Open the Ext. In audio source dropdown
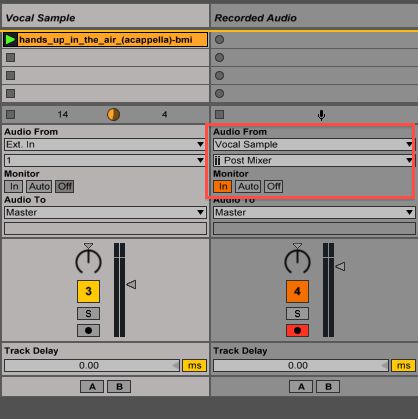The image size is (418, 419). tap(105, 144)
